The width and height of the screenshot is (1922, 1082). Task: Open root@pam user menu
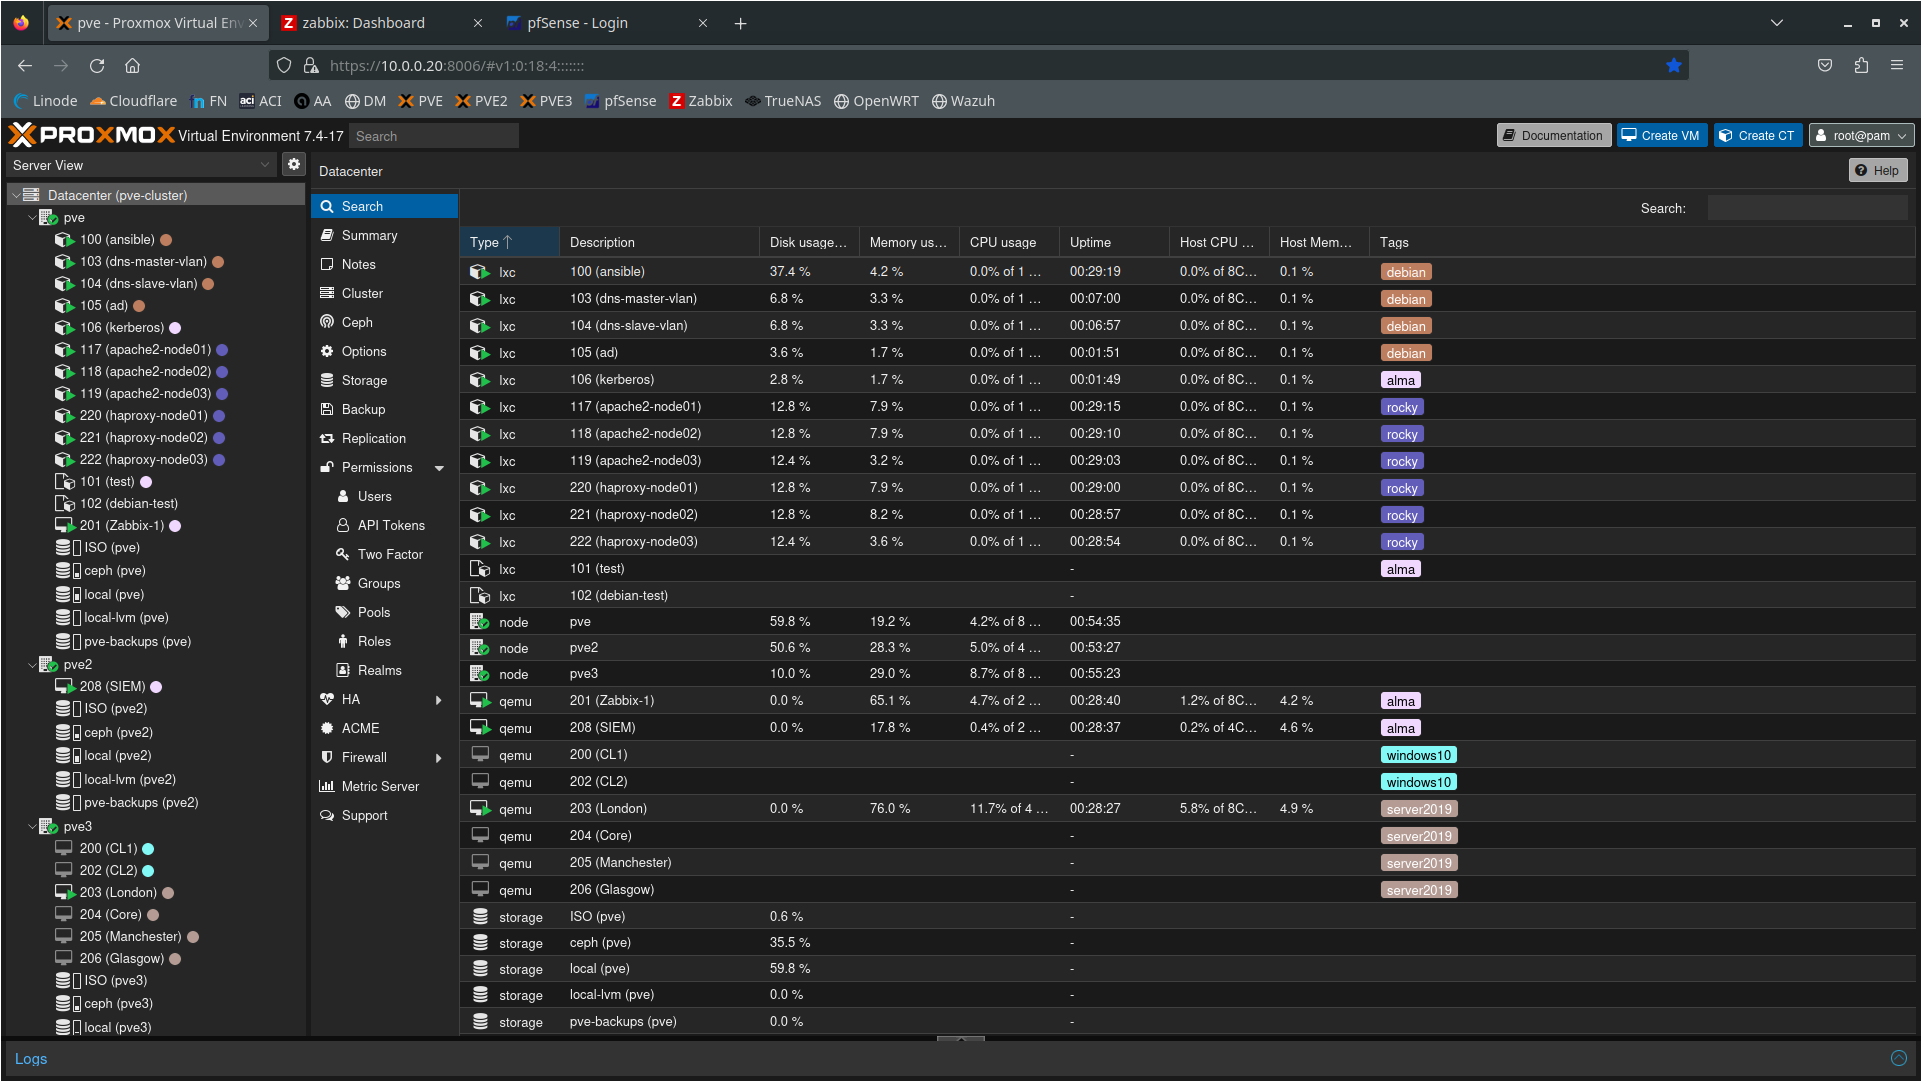click(1861, 136)
